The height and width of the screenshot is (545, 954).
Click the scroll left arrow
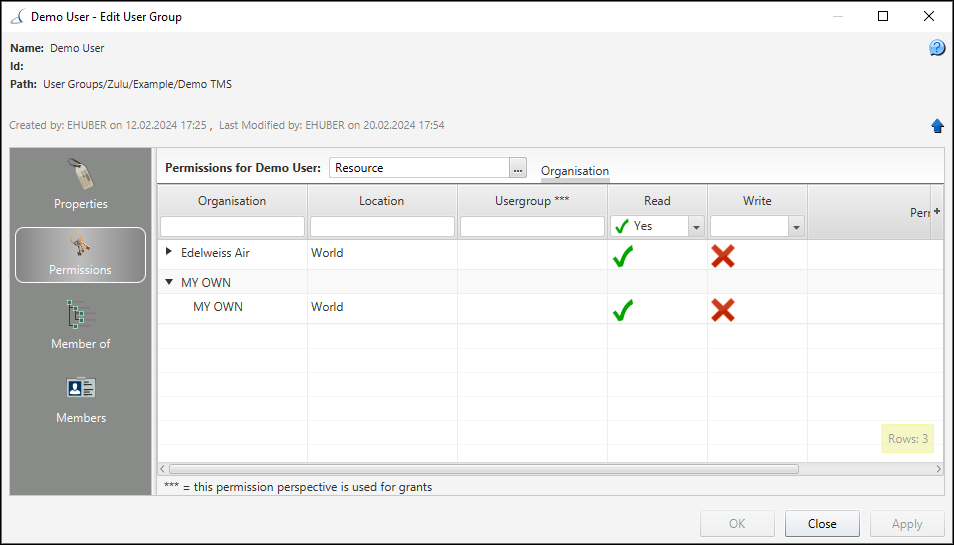(x=162, y=469)
